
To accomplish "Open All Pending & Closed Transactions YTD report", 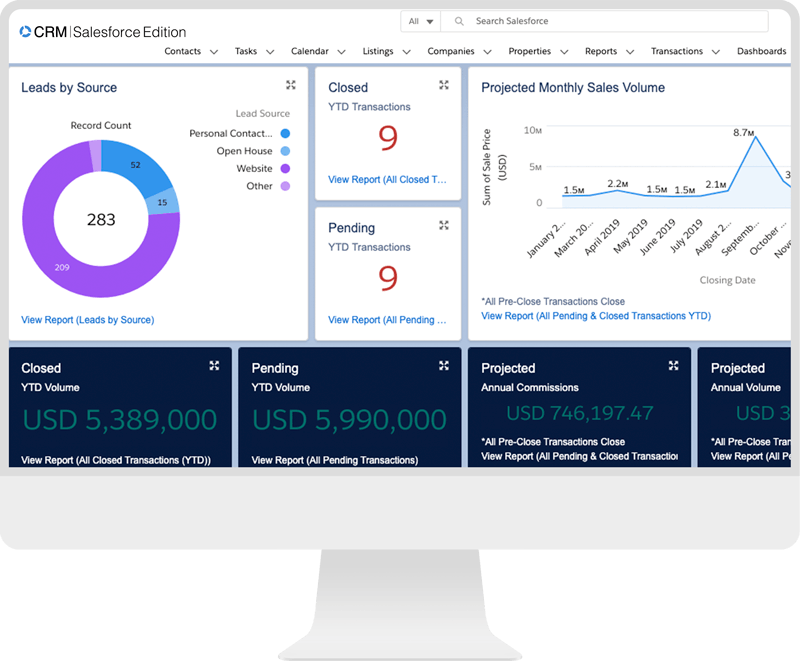I will 596,316.
